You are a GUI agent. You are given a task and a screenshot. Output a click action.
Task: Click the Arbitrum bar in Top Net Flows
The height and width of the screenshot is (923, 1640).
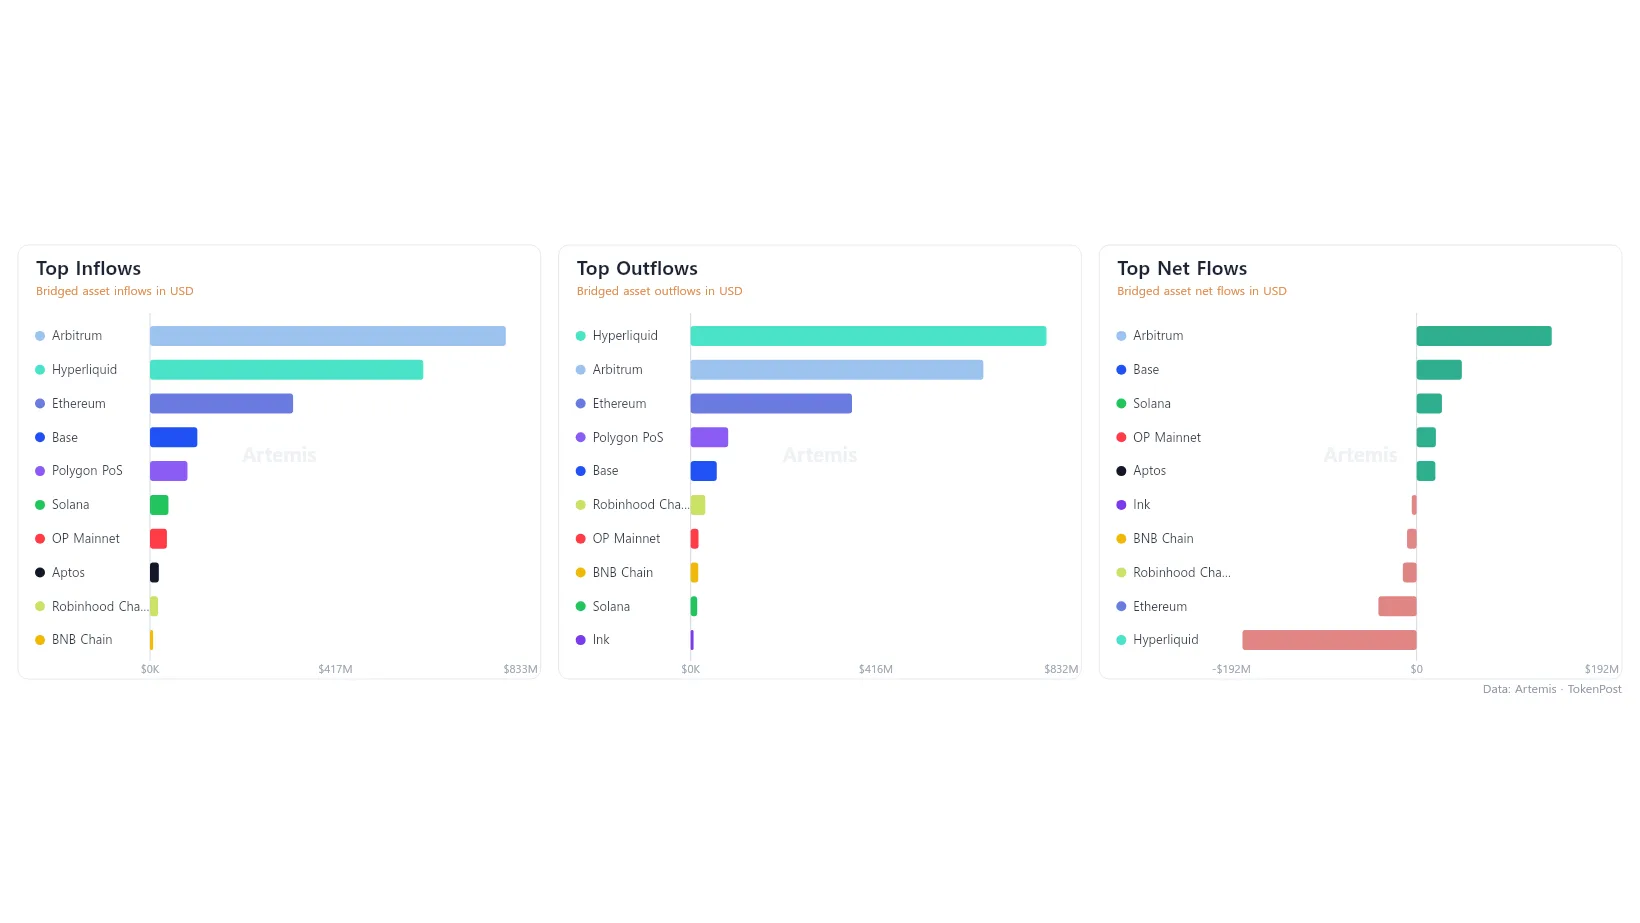click(x=1484, y=336)
